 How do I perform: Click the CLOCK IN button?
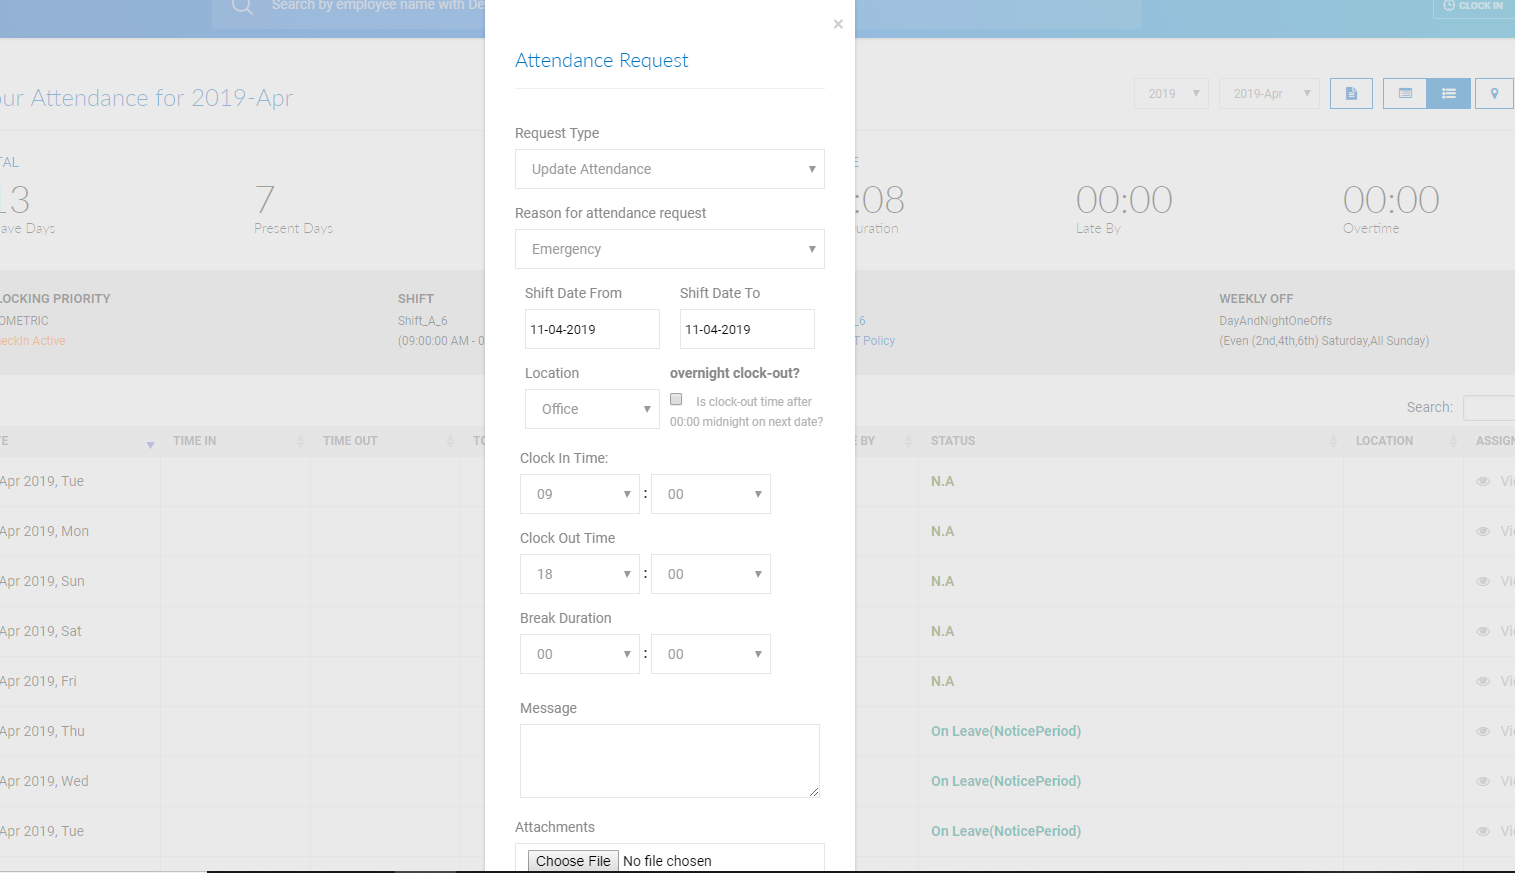pyautogui.click(x=1474, y=6)
